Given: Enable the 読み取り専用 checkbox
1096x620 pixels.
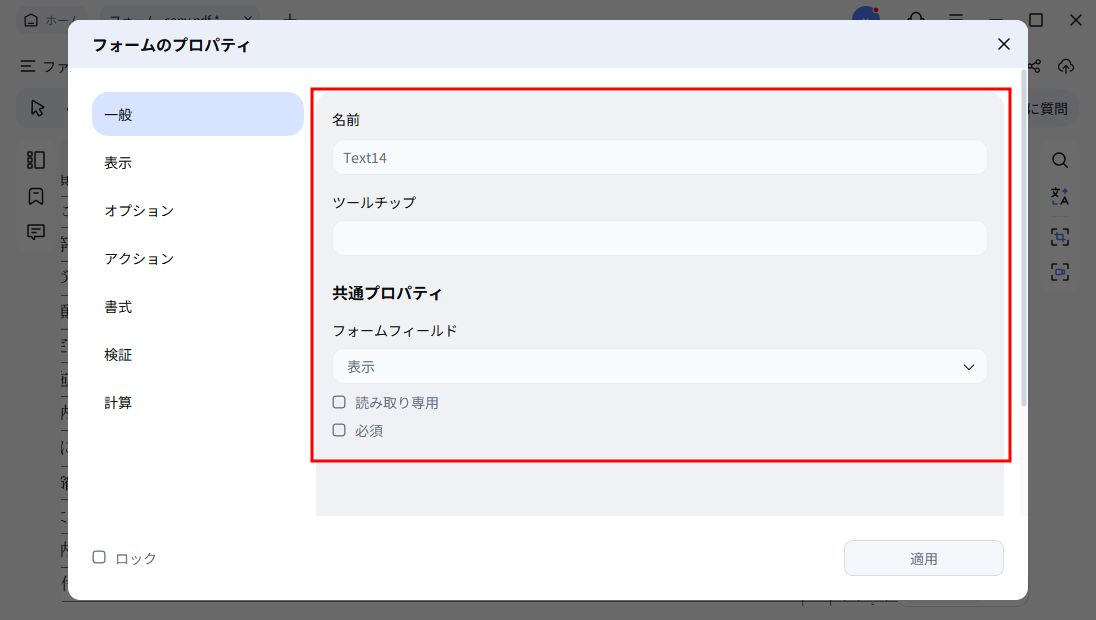Looking at the screenshot, I should (x=341, y=402).
